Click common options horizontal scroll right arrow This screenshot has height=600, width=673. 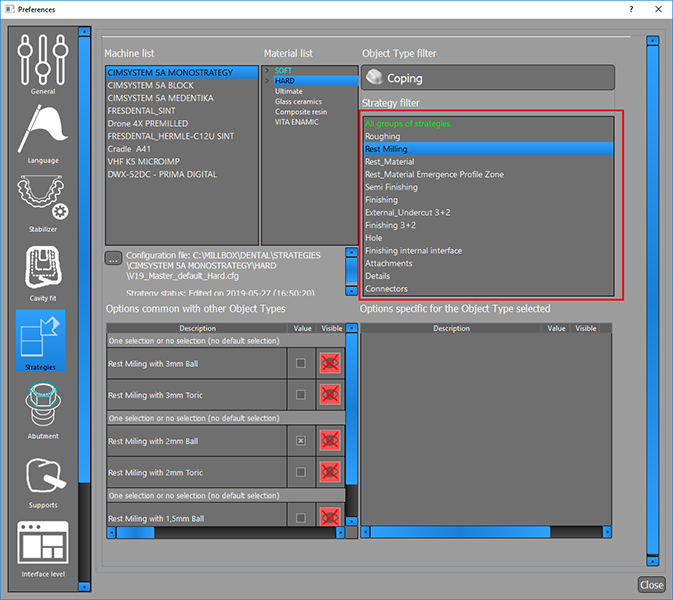click(340, 533)
